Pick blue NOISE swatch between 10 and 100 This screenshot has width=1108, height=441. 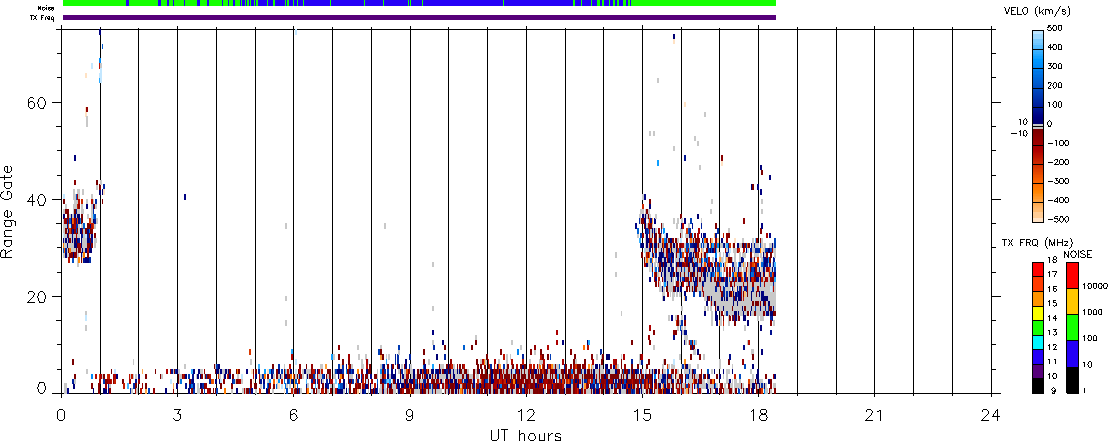pos(1072,353)
